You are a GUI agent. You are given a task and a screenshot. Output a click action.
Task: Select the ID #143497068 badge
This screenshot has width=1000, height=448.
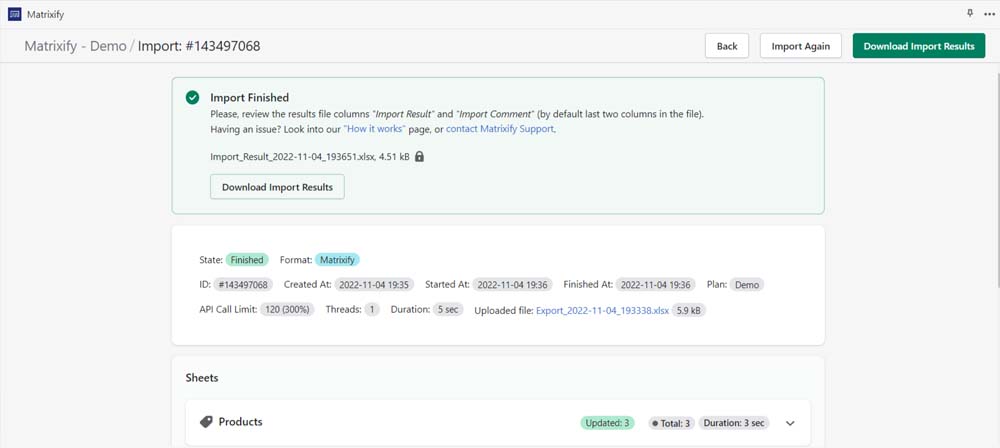[242, 285]
